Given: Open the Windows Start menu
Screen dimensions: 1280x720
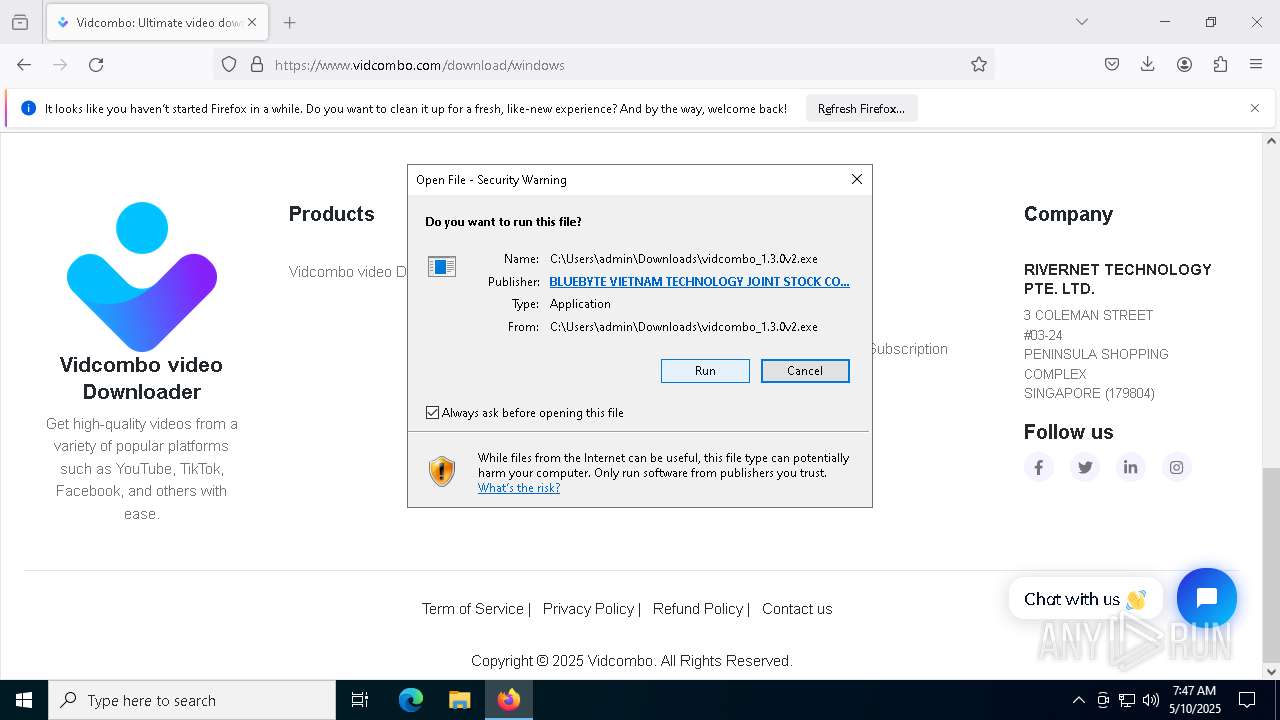Looking at the screenshot, I should click(x=24, y=700).
